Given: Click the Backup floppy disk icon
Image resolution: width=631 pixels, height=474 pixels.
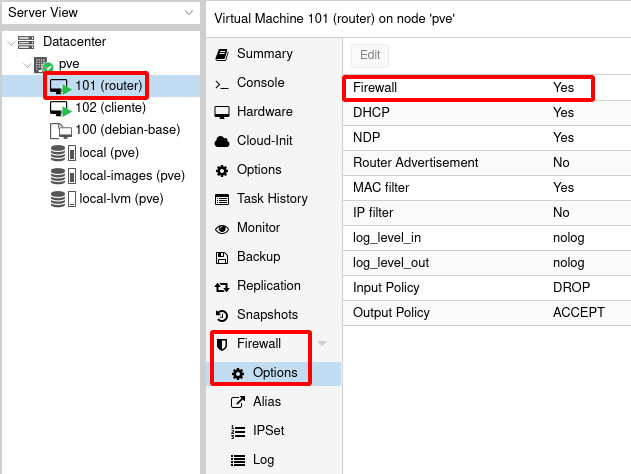Looking at the screenshot, I should (x=222, y=257).
